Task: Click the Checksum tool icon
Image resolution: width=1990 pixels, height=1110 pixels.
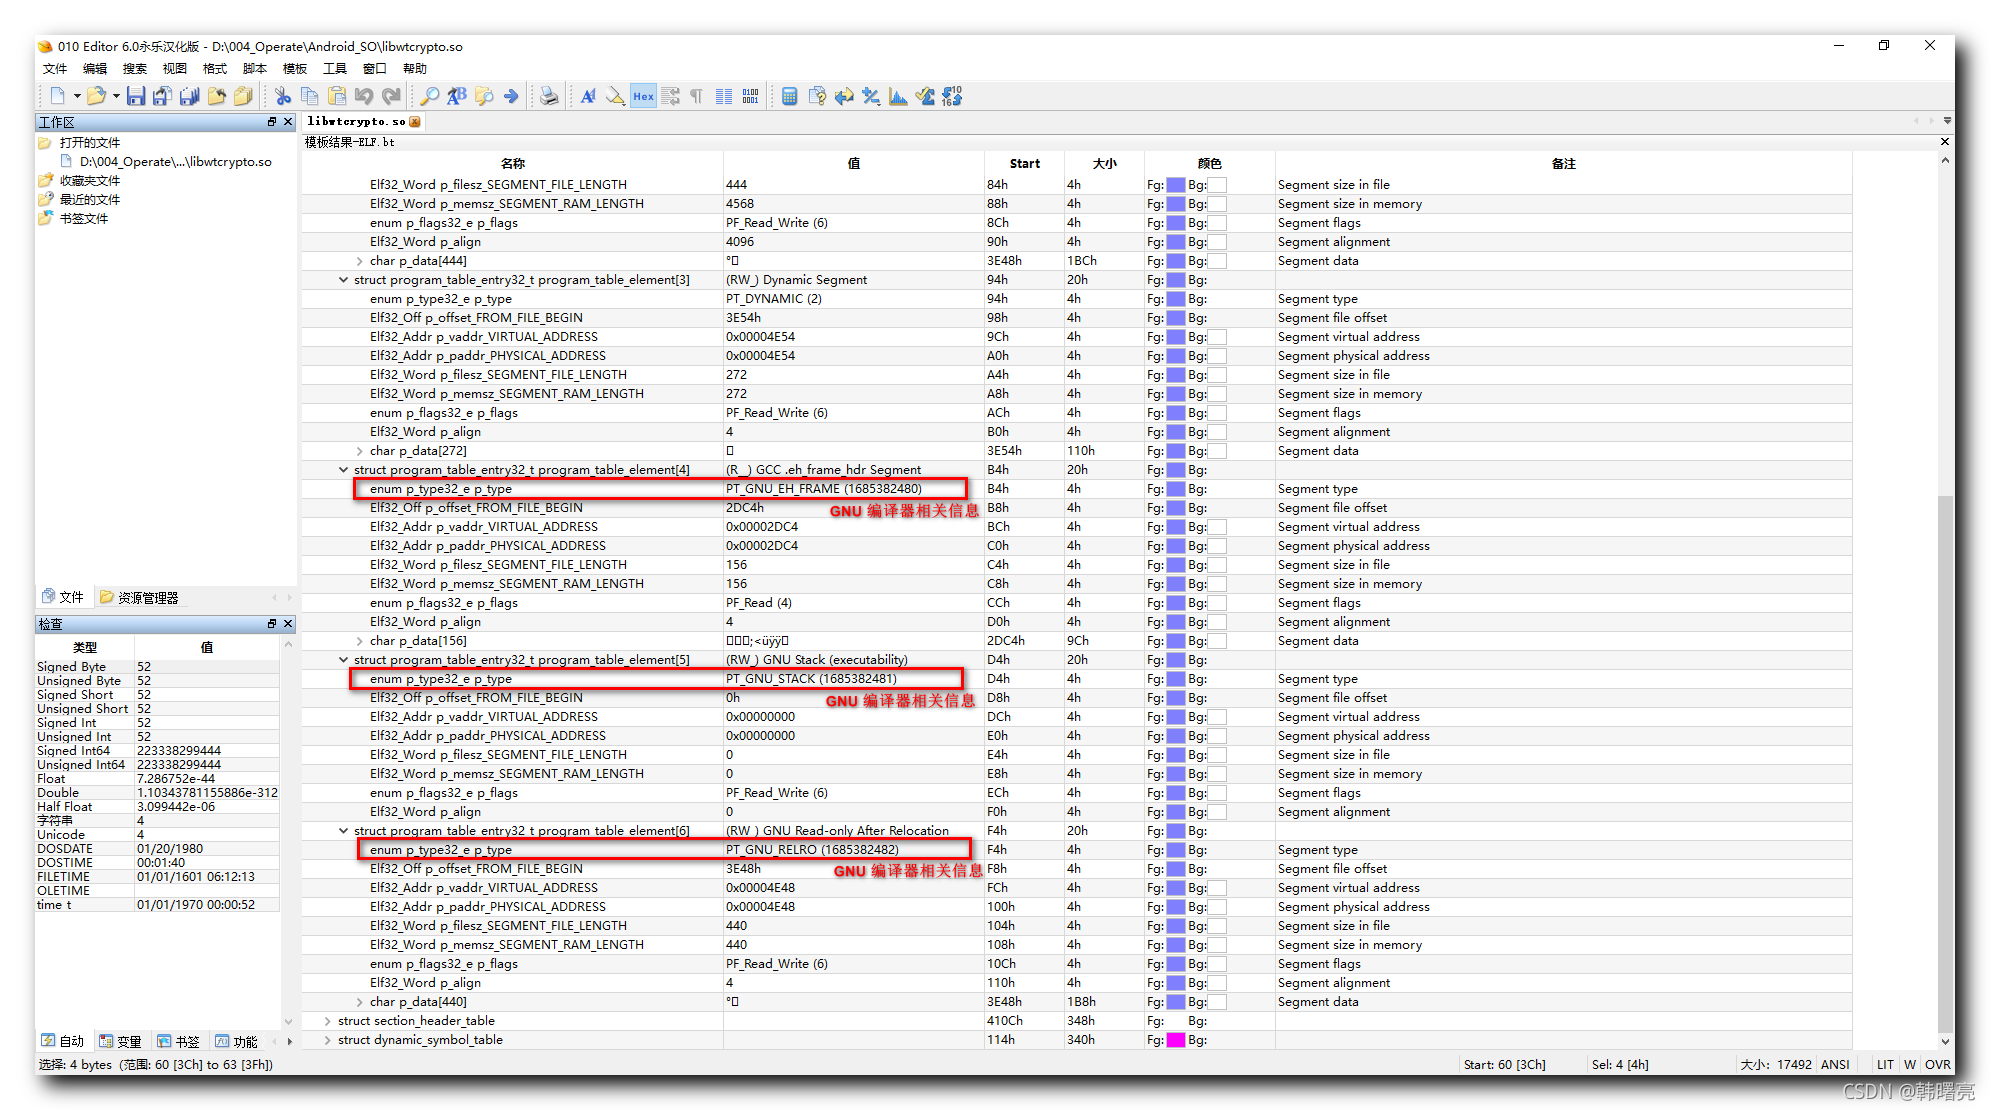Action: [925, 96]
